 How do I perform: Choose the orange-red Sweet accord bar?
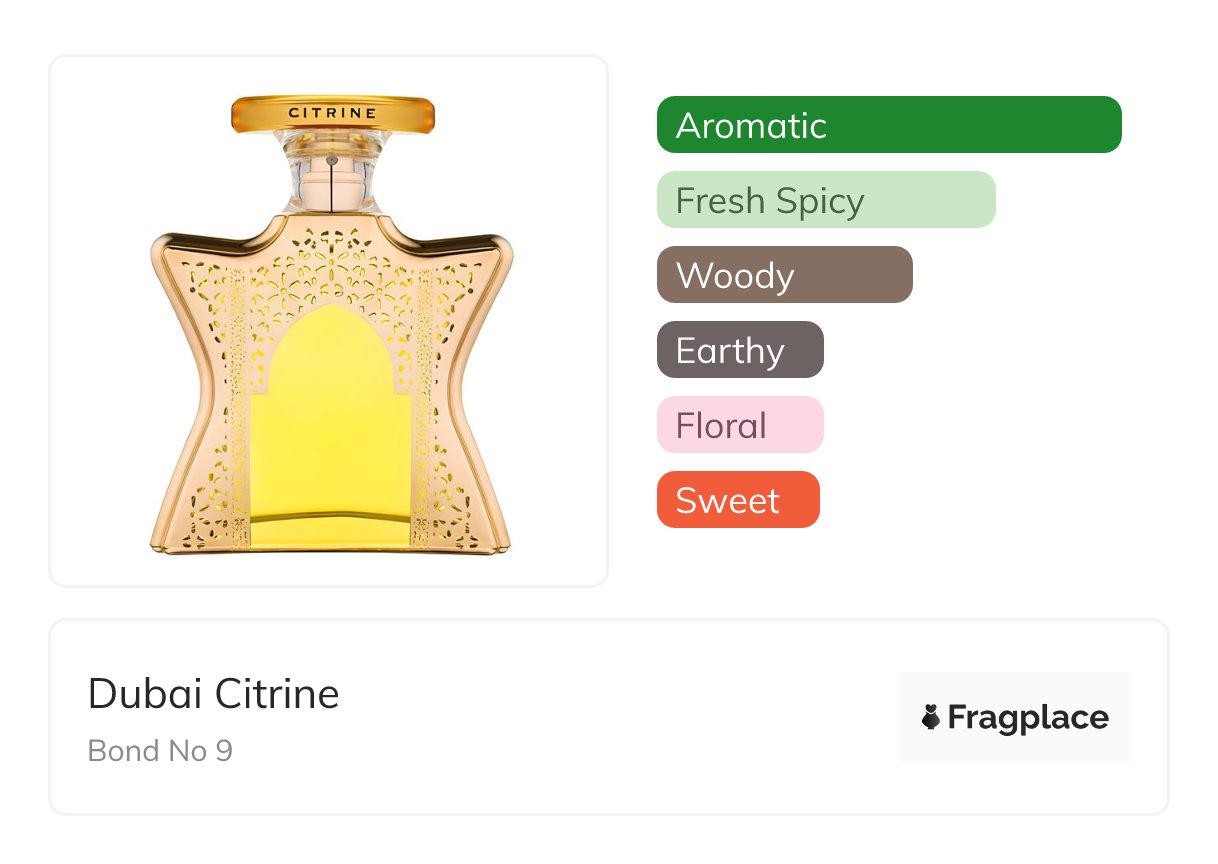click(x=738, y=500)
